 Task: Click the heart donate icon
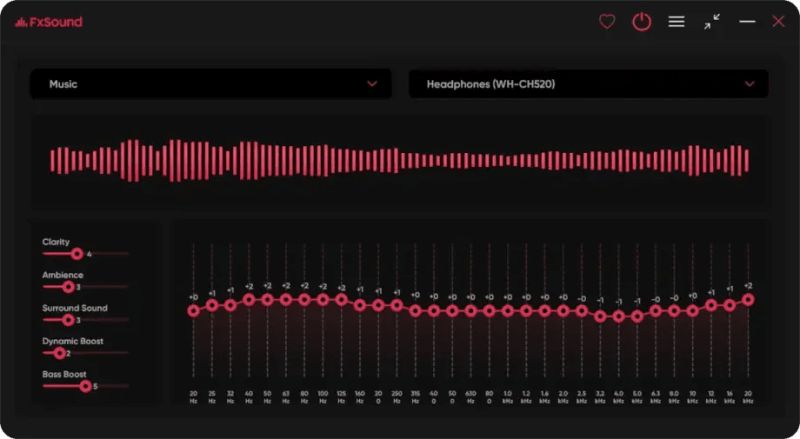pos(607,22)
